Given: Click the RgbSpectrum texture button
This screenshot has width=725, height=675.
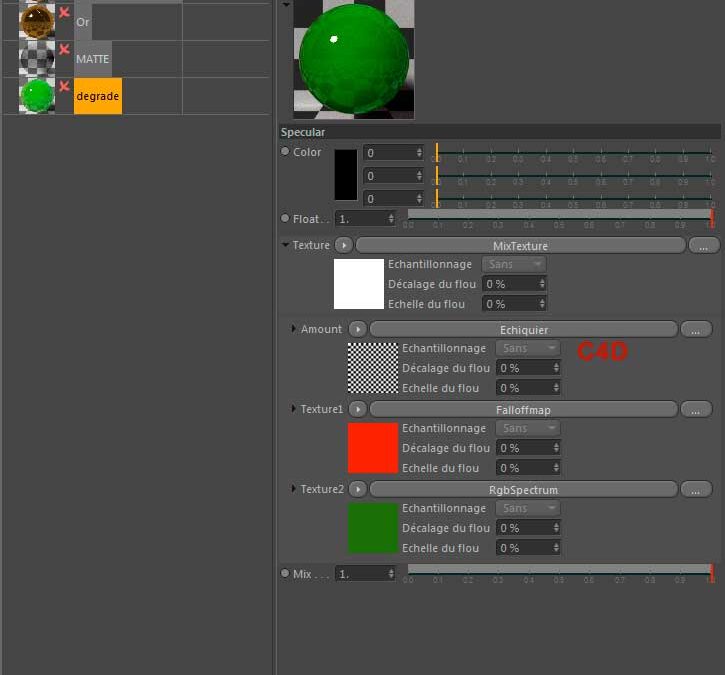Looking at the screenshot, I should [x=523, y=489].
